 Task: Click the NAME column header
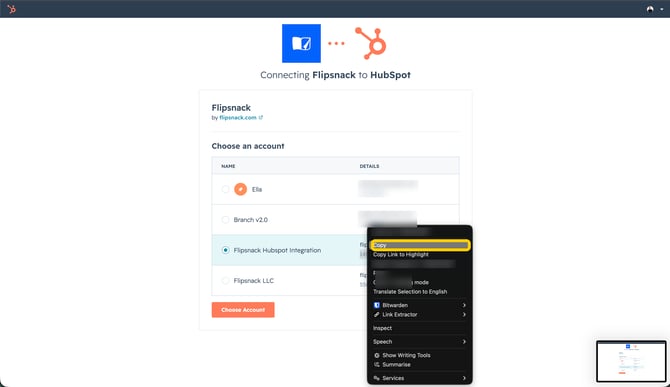228,166
